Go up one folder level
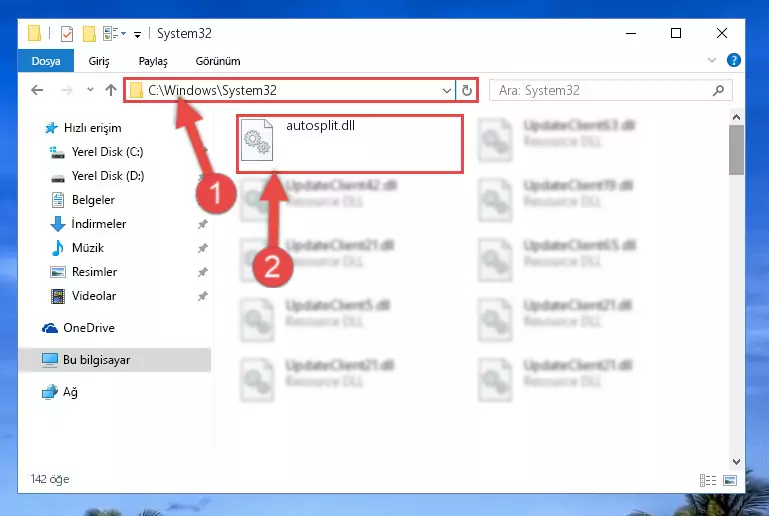This screenshot has width=769, height=516. coord(111,90)
